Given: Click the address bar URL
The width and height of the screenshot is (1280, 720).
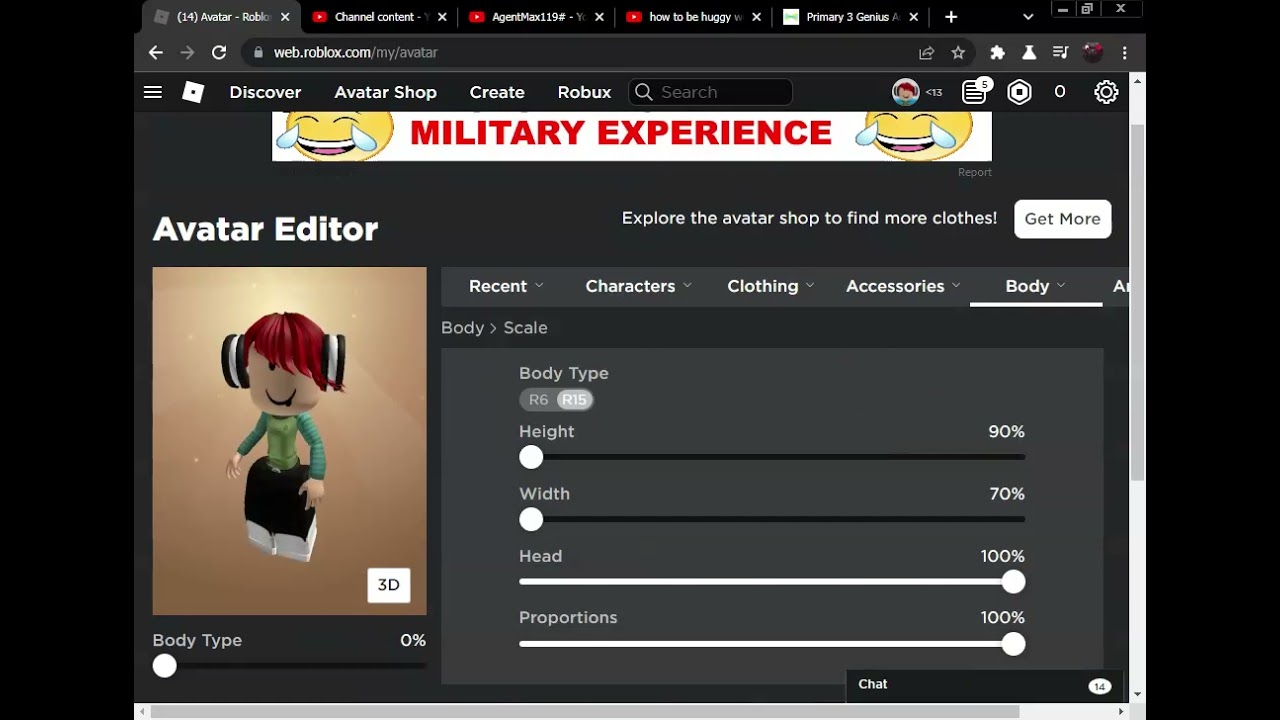Looking at the screenshot, I should click(x=356, y=52).
